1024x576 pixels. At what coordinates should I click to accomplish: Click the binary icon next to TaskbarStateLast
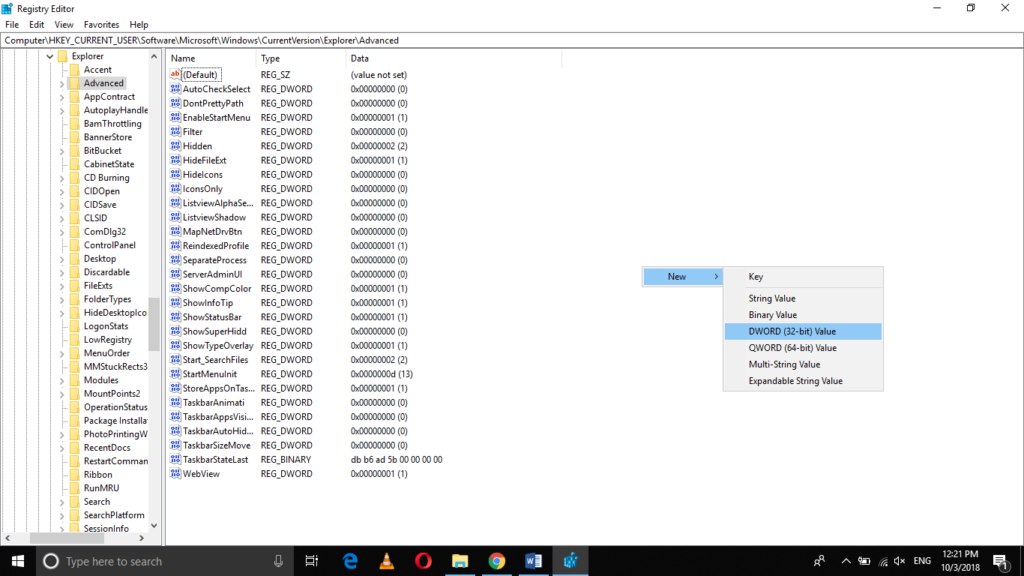(174, 459)
